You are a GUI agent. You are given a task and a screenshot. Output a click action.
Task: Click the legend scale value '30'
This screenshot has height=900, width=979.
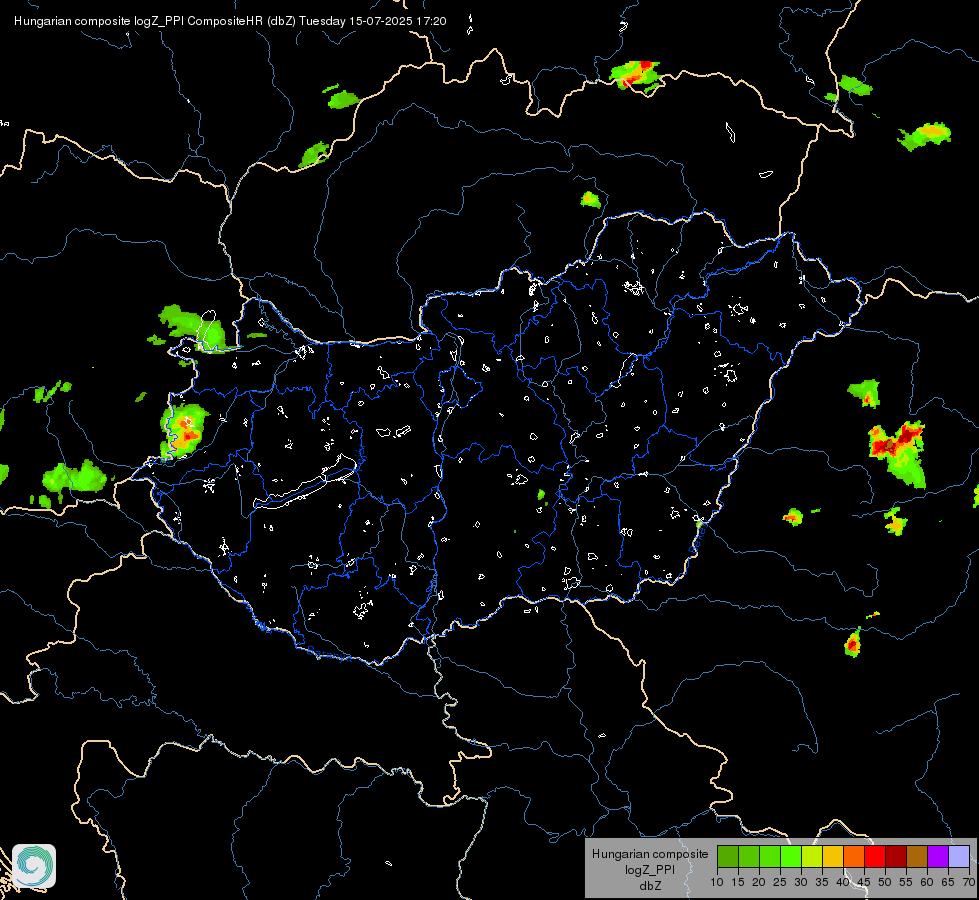click(x=801, y=882)
